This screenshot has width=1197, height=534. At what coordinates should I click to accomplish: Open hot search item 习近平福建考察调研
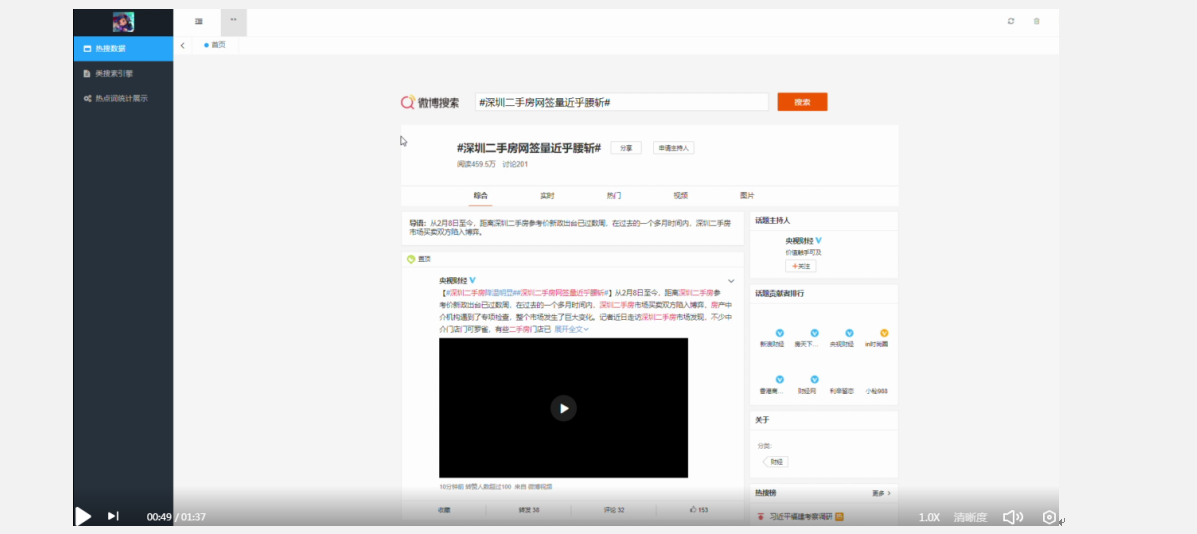click(800, 516)
